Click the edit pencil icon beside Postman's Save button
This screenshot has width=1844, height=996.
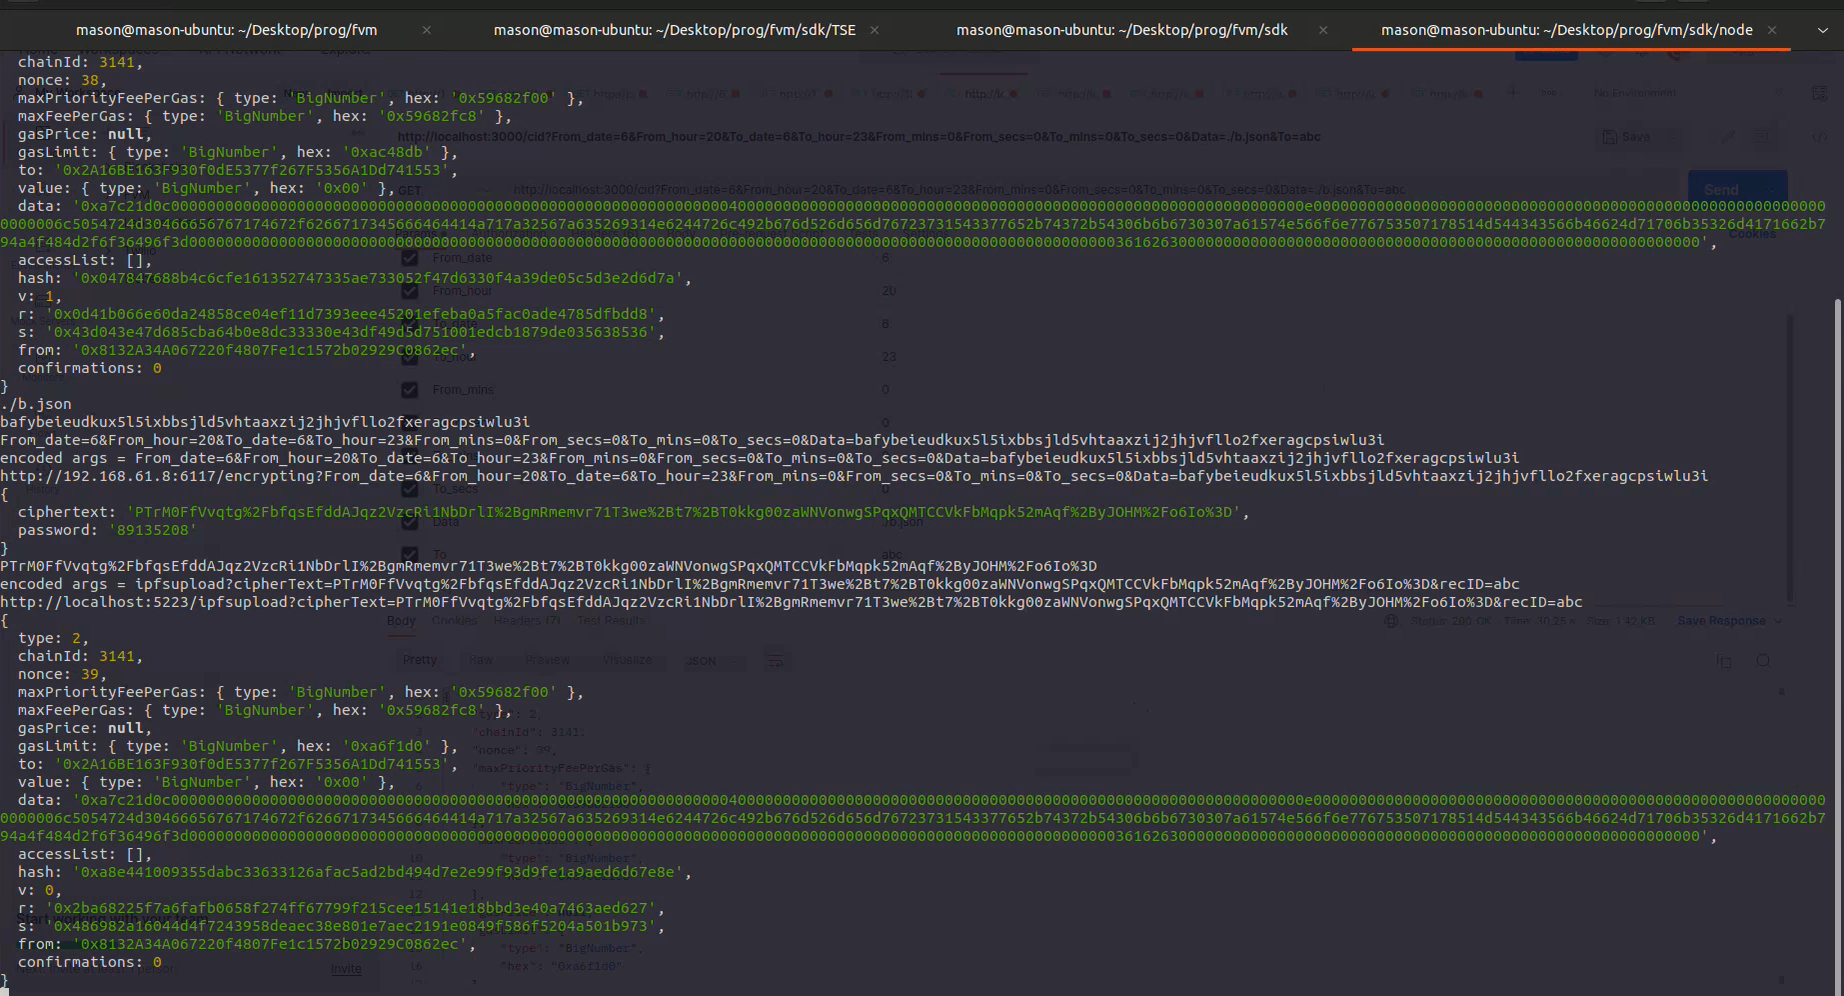pos(1728,137)
